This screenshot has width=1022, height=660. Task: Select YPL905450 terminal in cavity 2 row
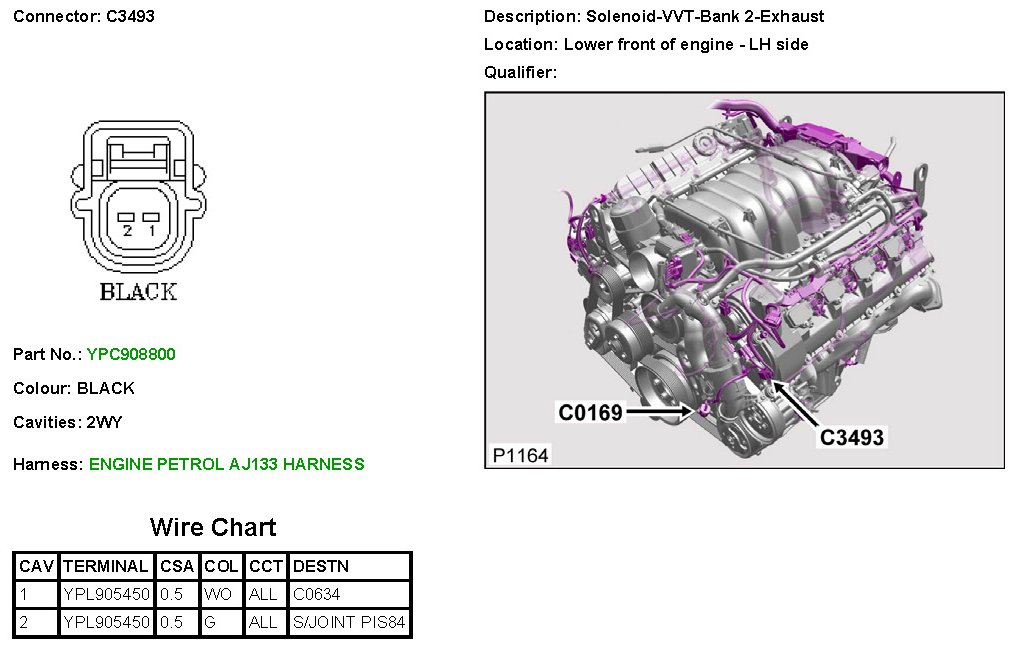[x=106, y=622]
